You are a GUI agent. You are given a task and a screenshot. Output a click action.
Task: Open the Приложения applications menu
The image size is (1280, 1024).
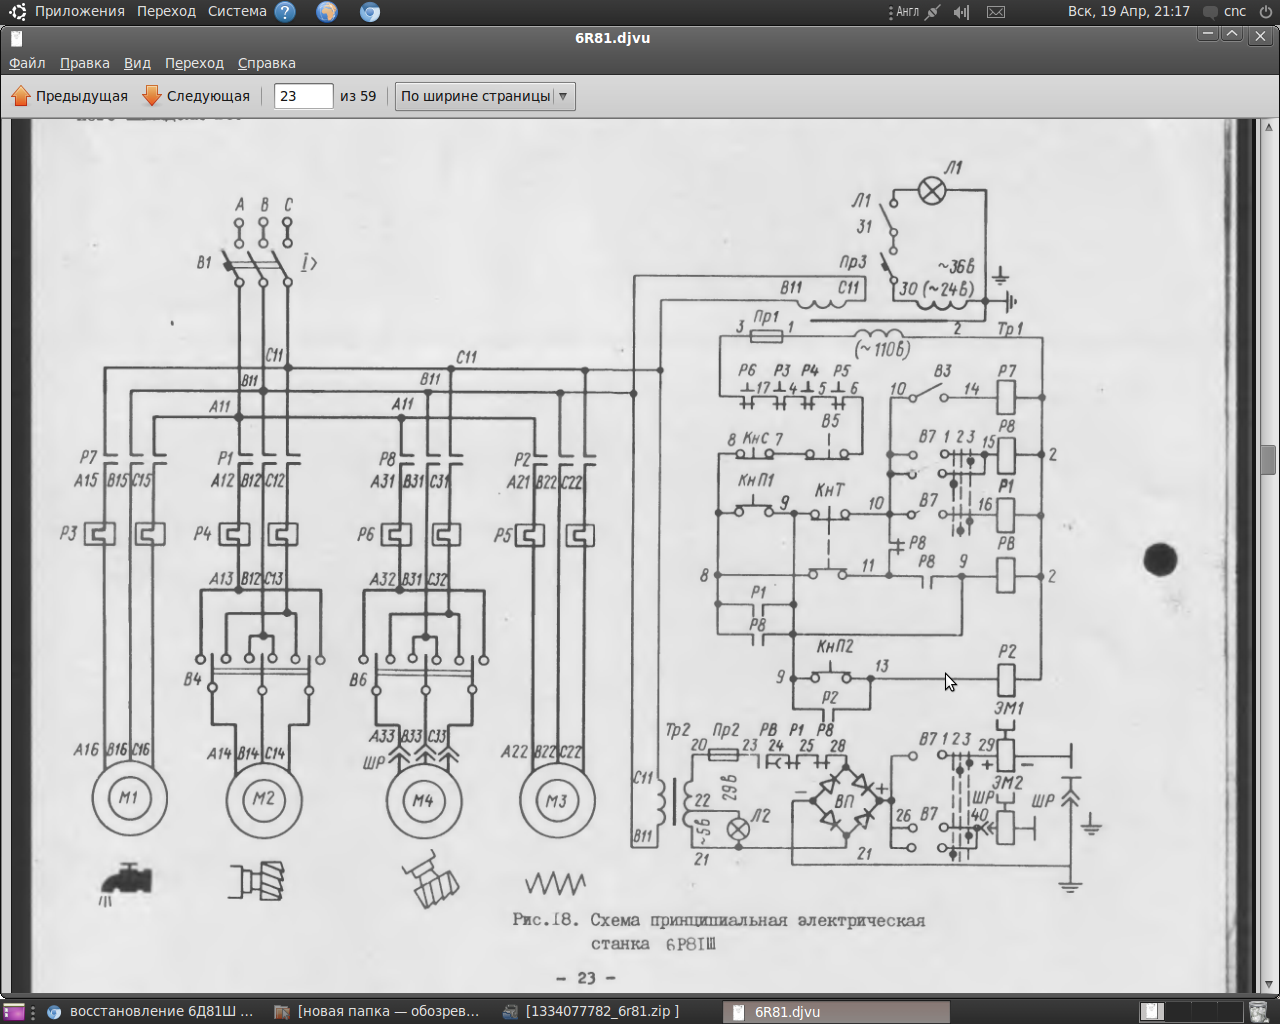pos(79,12)
